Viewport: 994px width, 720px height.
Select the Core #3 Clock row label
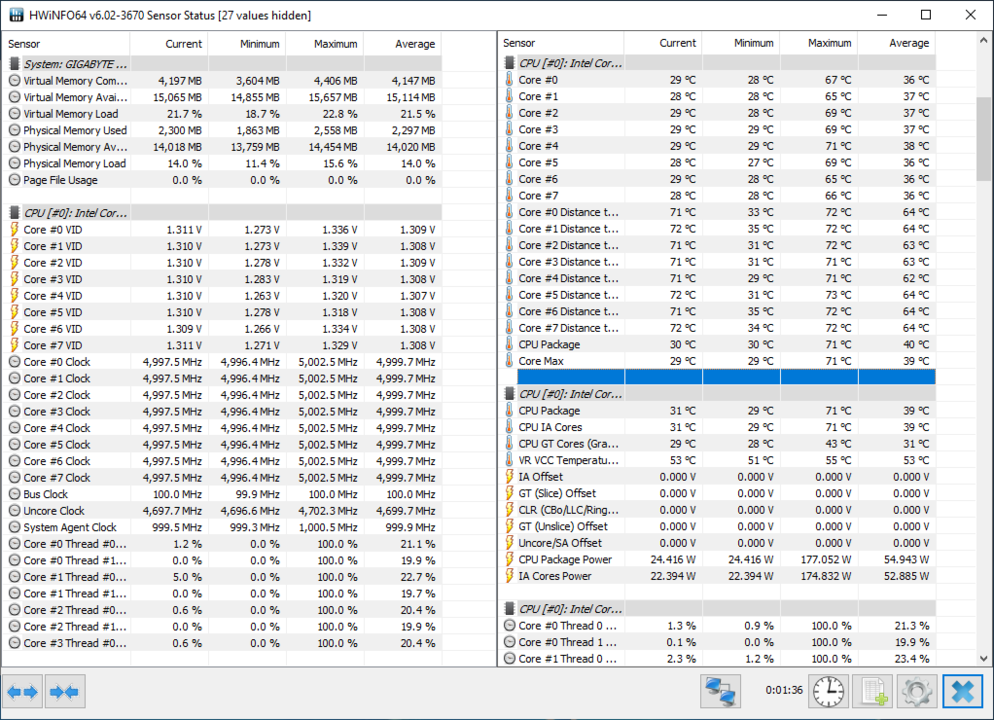click(57, 411)
